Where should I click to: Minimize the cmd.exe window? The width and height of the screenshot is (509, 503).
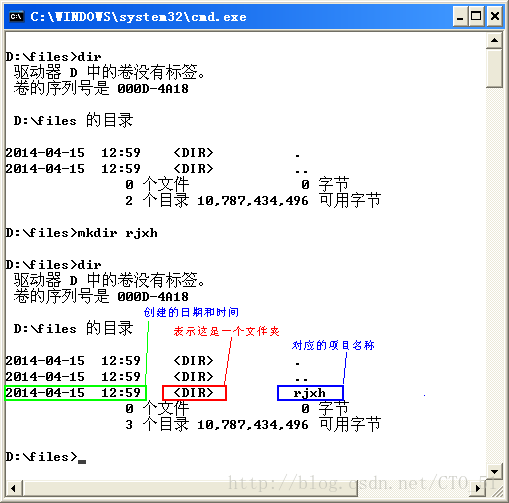tap(460, 16)
